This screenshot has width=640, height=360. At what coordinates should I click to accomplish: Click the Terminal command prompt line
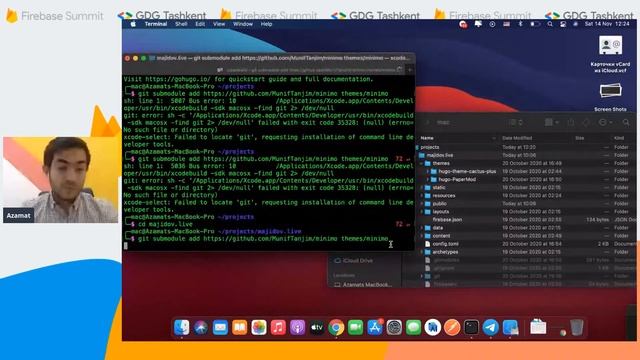(263, 239)
